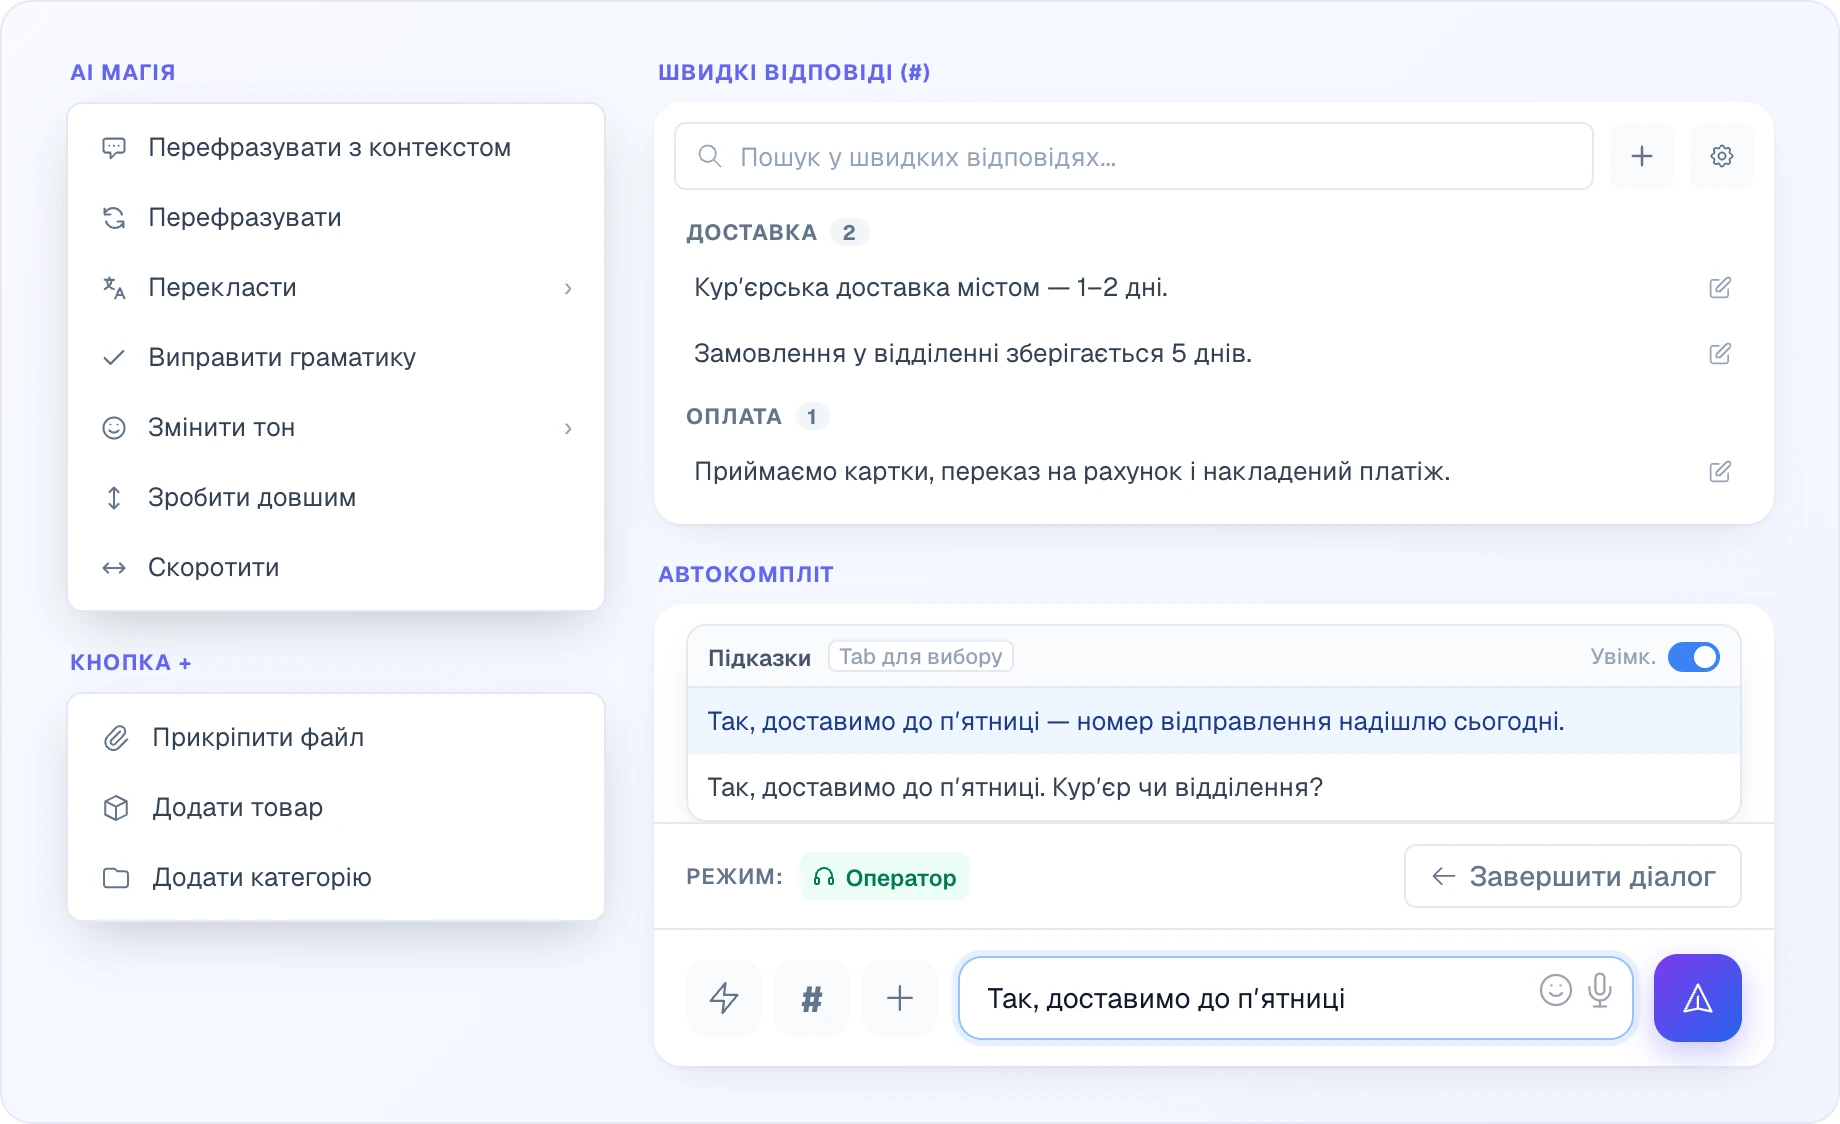Click the count badge 2 beside ДОСТАВКА
The width and height of the screenshot is (1840, 1124).
click(849, 233)
